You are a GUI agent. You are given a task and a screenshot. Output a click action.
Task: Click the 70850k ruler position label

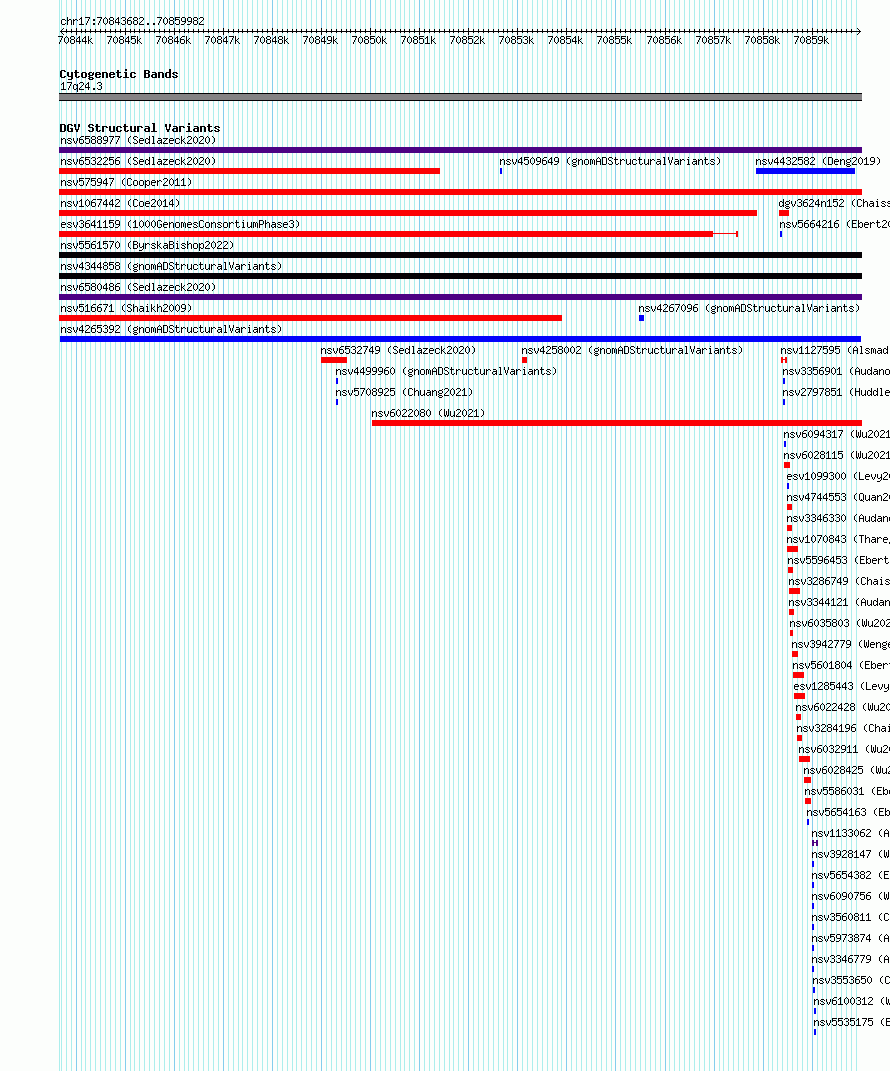369,40
